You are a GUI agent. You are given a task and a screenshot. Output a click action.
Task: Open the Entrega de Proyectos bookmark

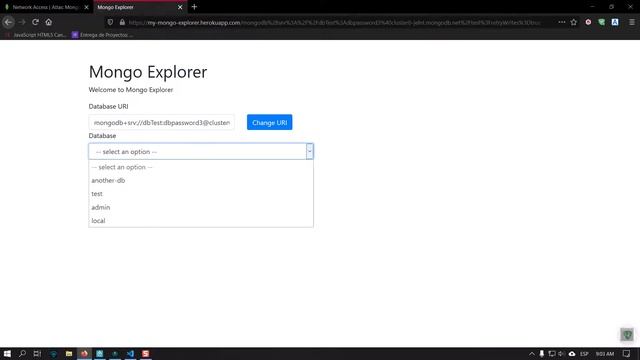(x=102, y=35)
